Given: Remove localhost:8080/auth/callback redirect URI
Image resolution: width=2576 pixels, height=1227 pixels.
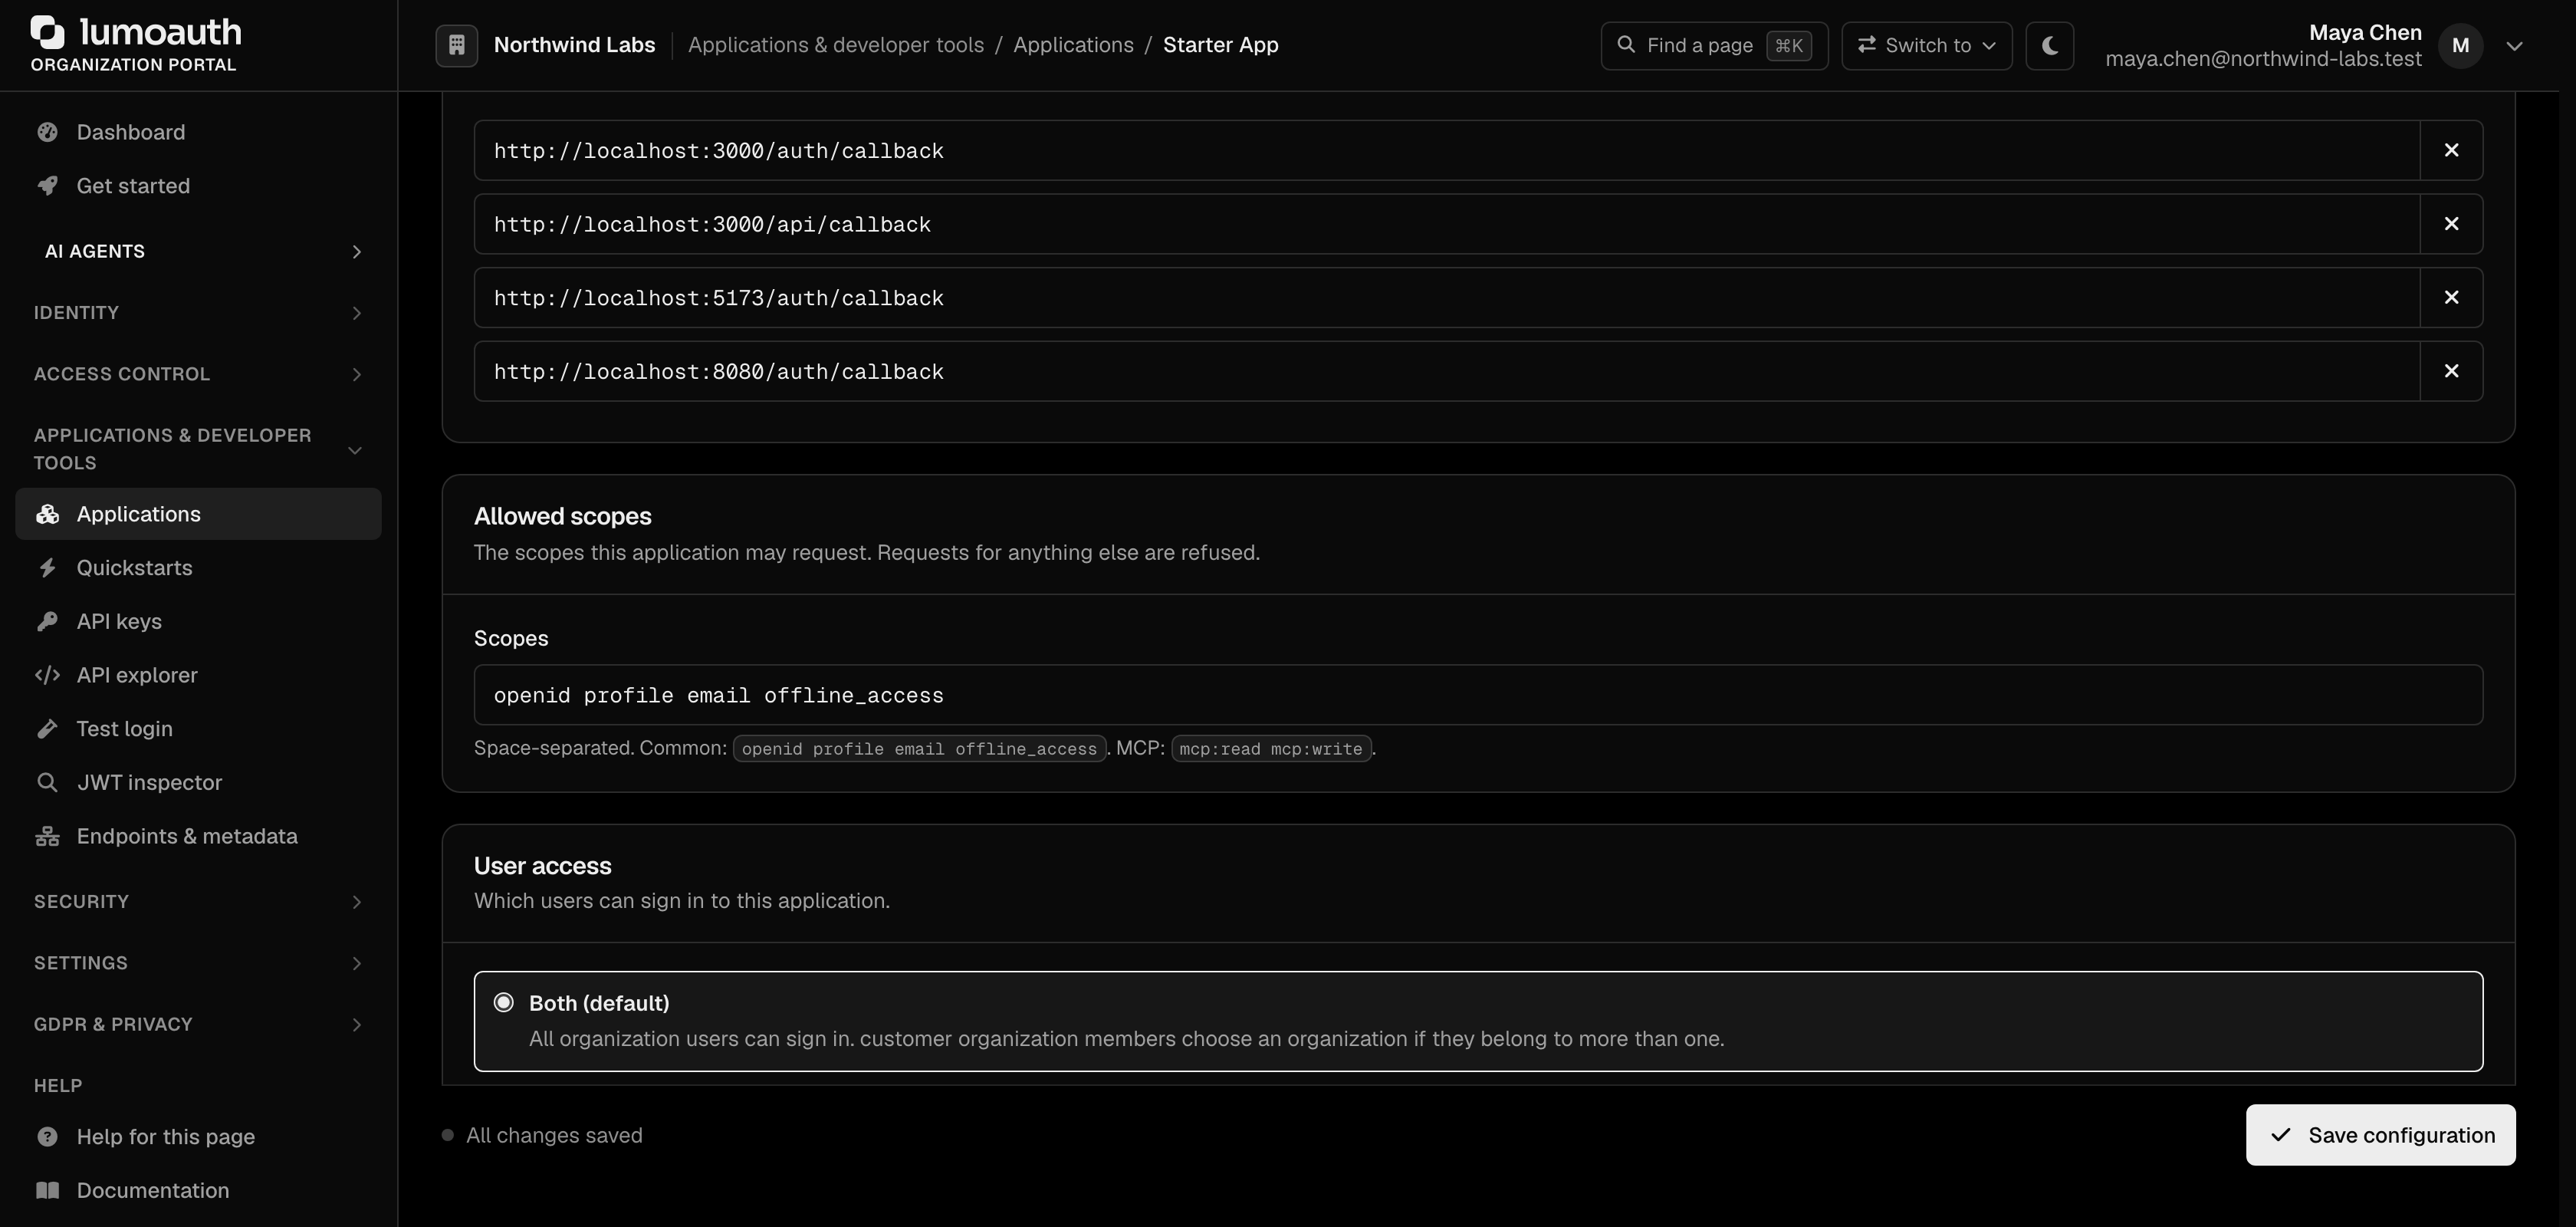Looking at the screenshot, I should [2451, 371].
